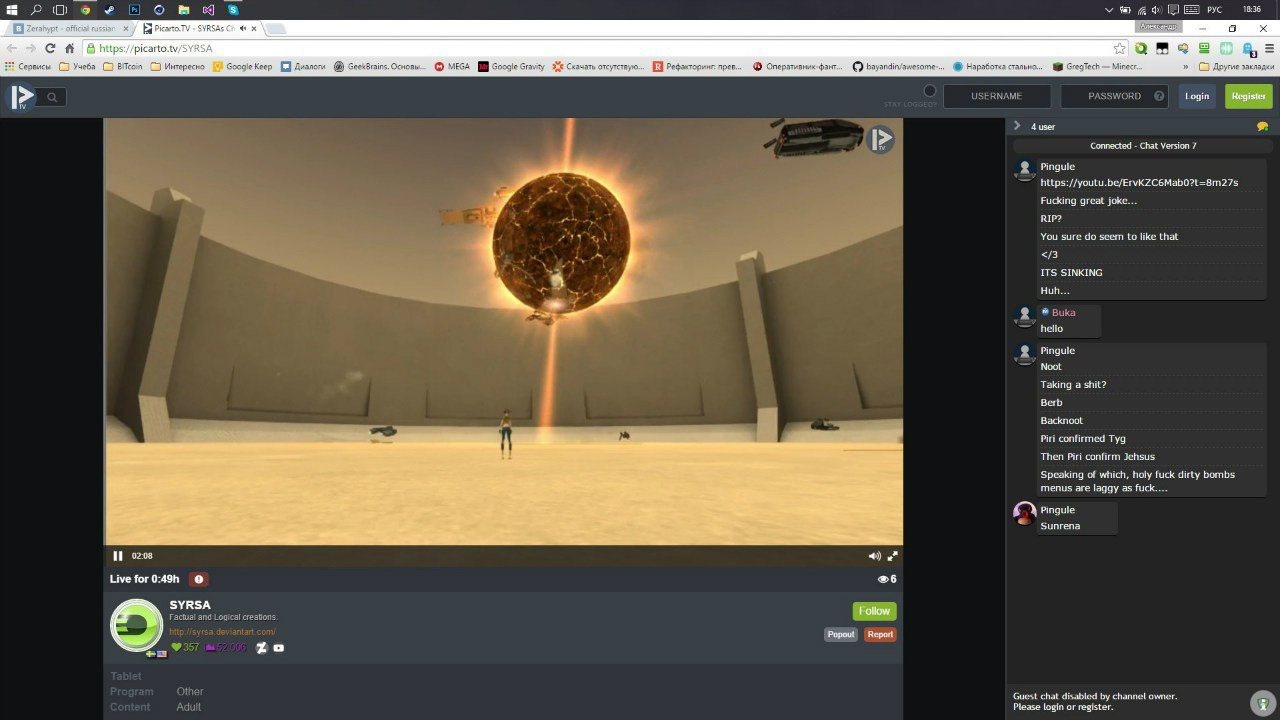Switch to the Zerahypt browser tab
1280x720 pixels.
[x=70, y=28]
